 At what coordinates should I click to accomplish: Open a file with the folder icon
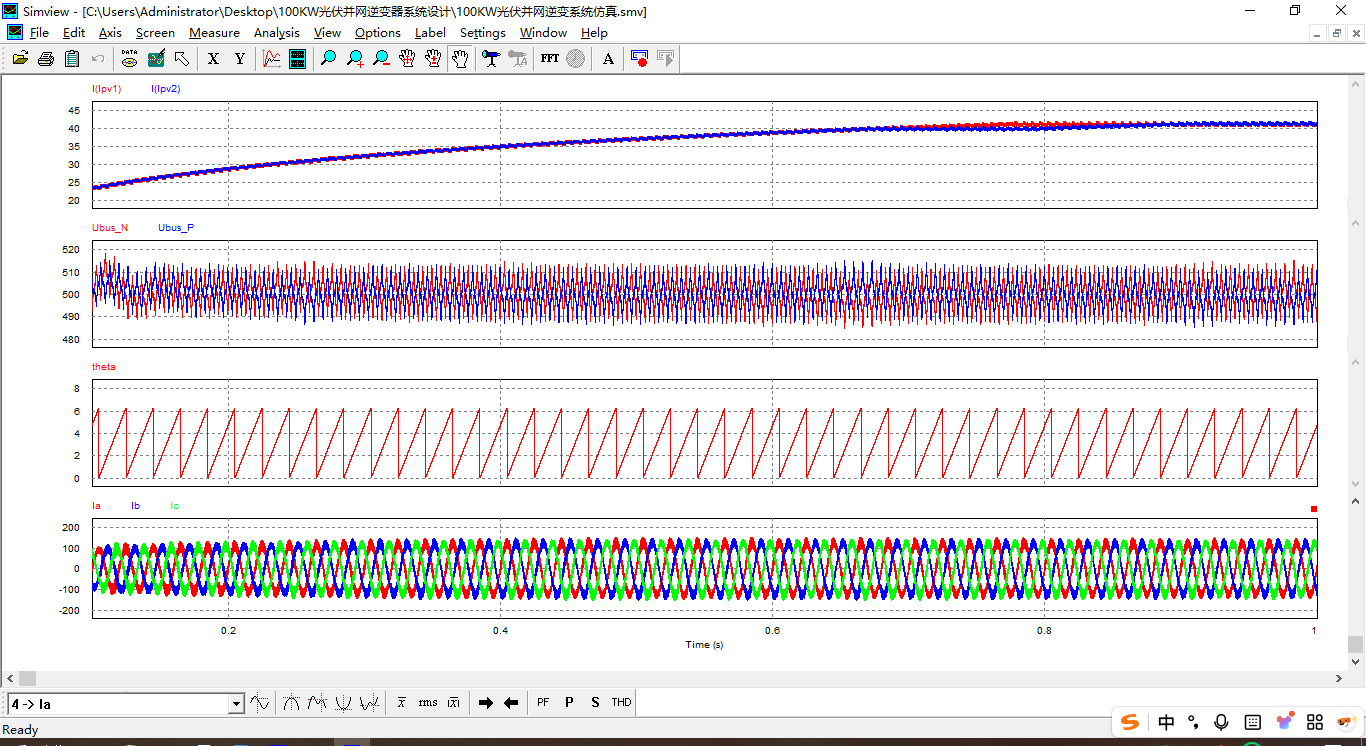tap(20, 59)
